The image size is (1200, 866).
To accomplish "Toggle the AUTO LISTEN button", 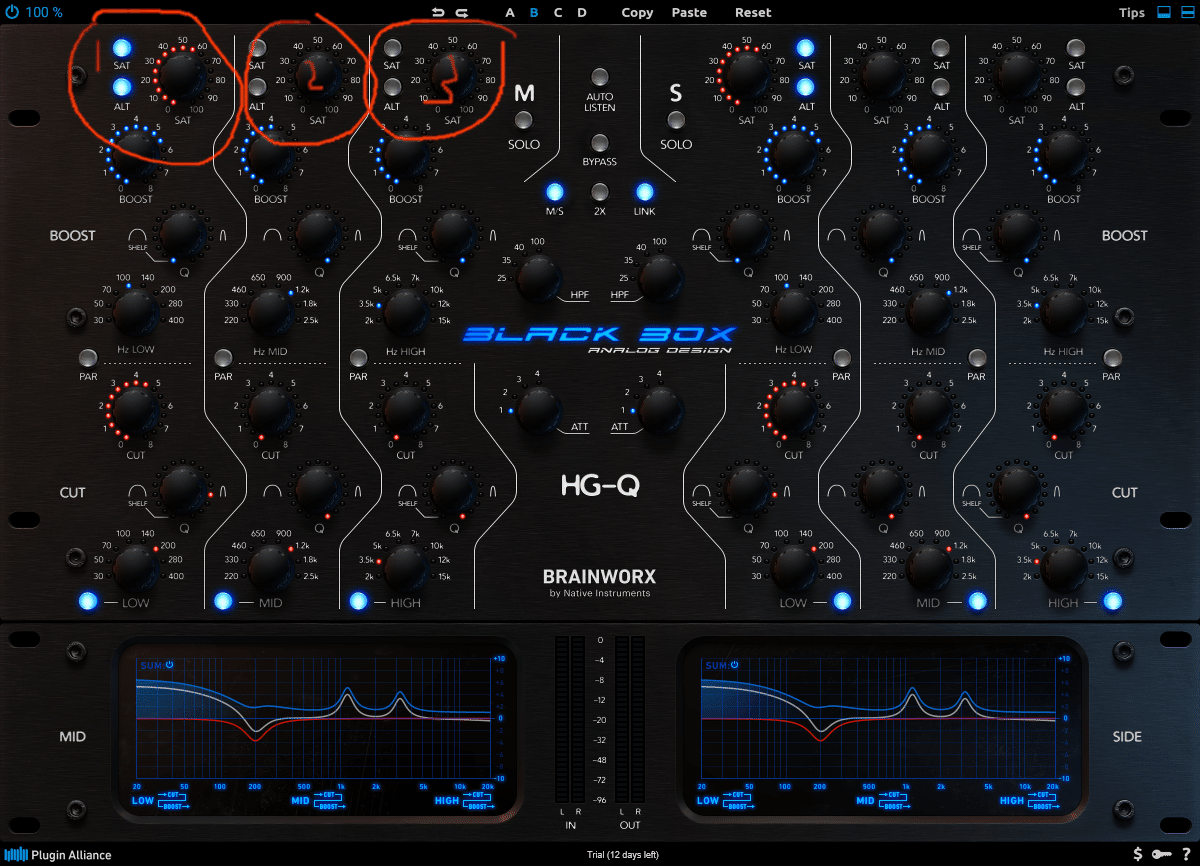I will pyautogui.click(x=600, y=77).
